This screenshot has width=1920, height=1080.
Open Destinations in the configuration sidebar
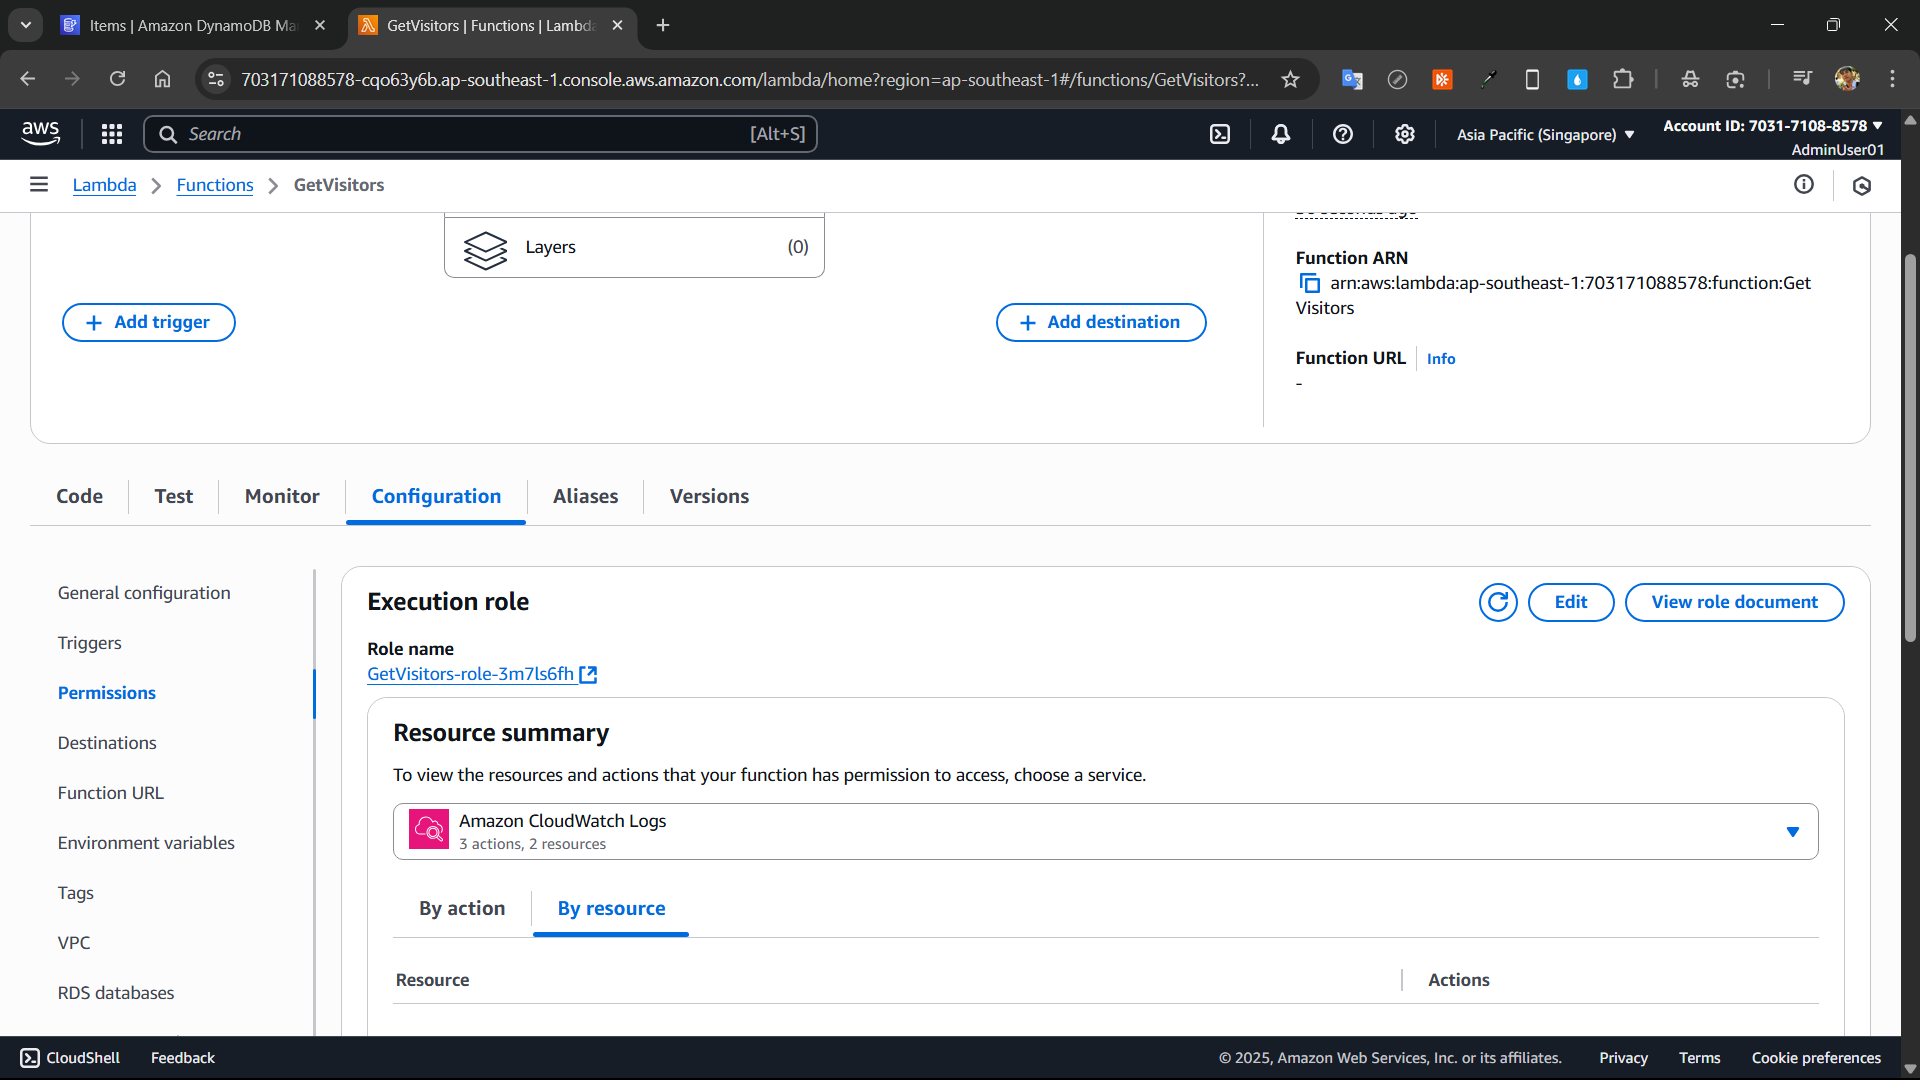click(107, 743)
